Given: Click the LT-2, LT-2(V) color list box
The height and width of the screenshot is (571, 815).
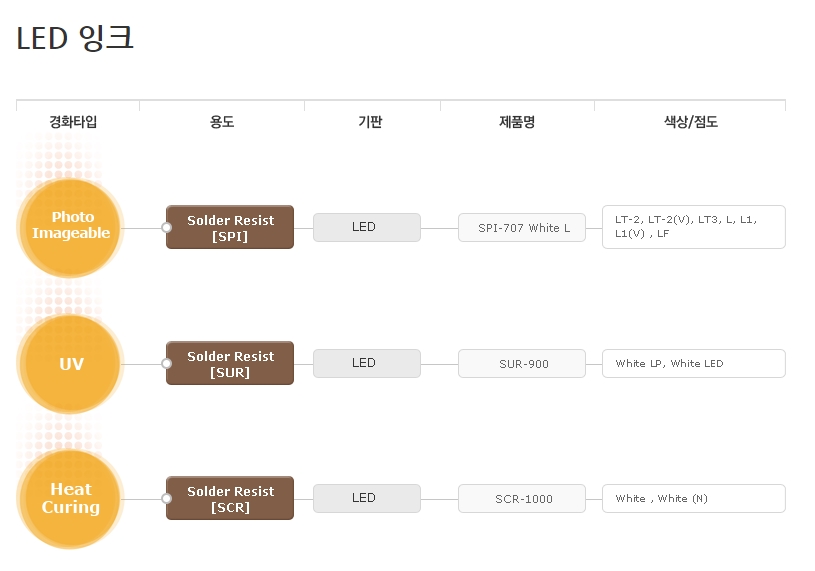Looking at the screenshot, I should pyautogui.click(x=693, y=227).
